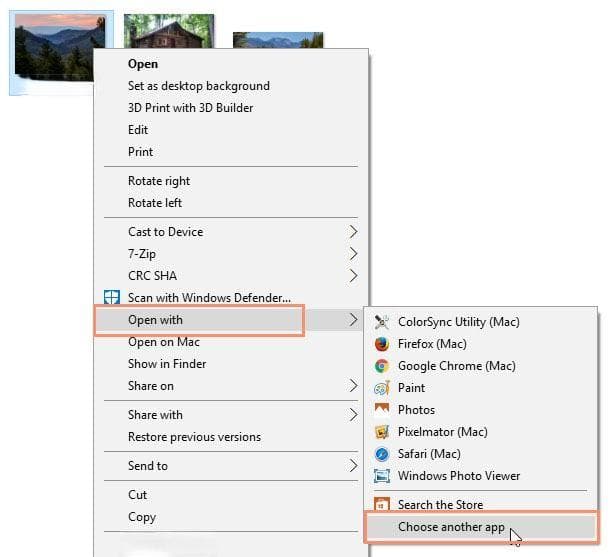Click the Google Chrome icon in submenu
The width and height of the screenshot is (613, 557).
click(x=382, y=366)
